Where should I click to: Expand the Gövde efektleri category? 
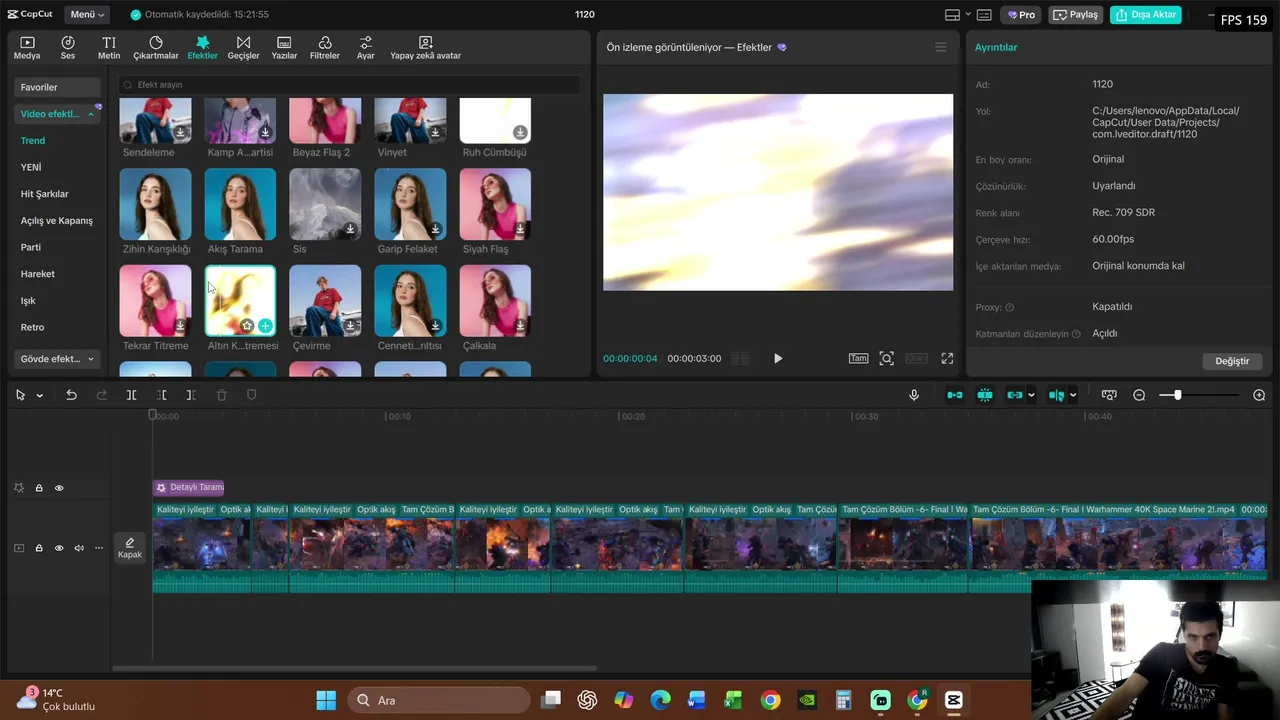click(x=90, y=359)
